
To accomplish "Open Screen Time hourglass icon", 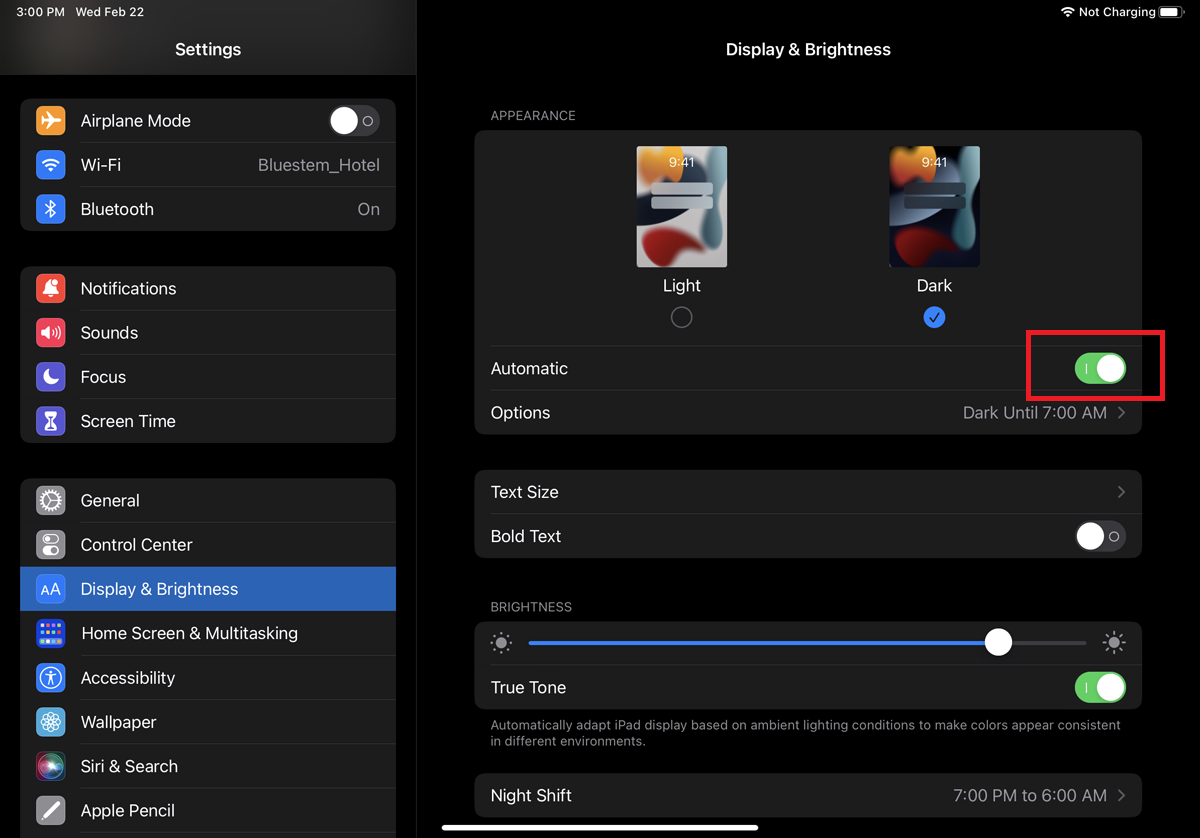I will (x=50, y=420).
